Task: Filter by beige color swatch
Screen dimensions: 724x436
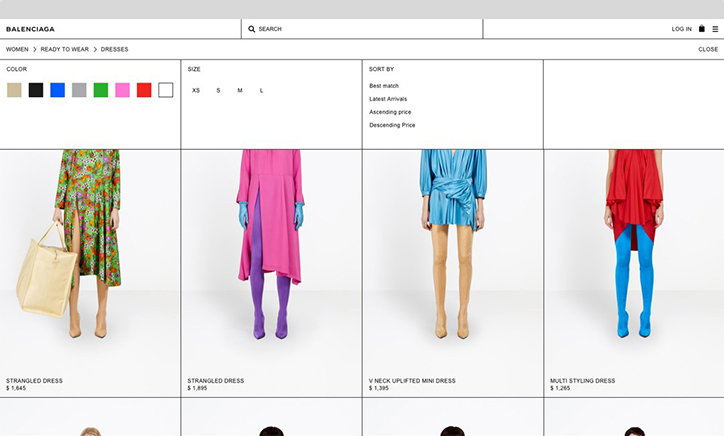Action: tap(14, 90)
